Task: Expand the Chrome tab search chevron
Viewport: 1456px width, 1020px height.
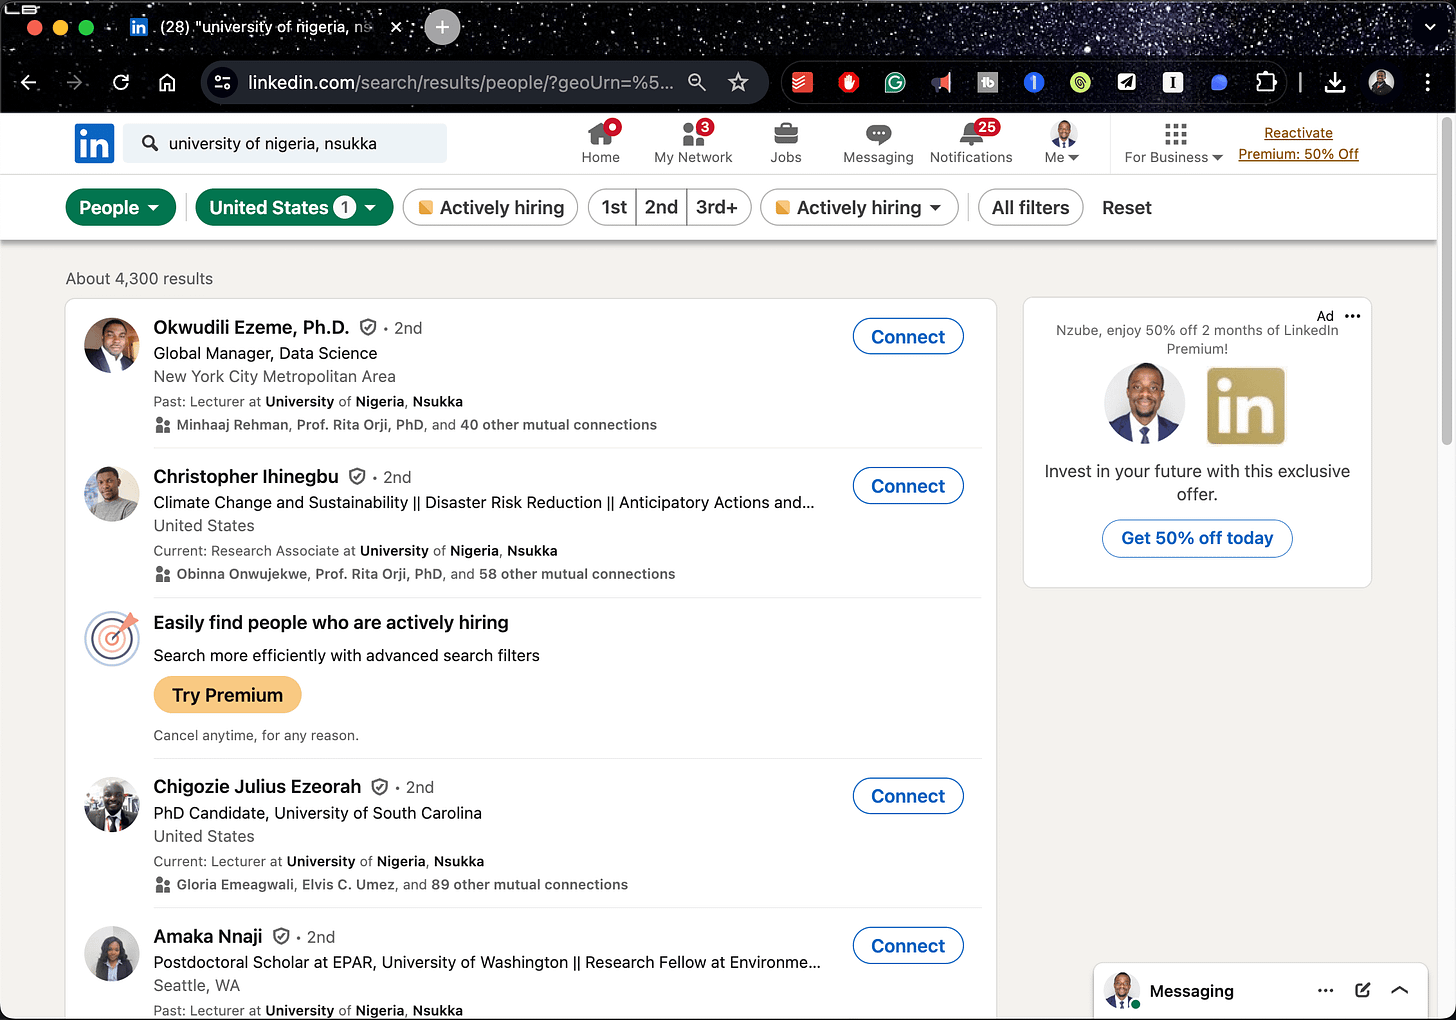Action: pos(1429,27)
